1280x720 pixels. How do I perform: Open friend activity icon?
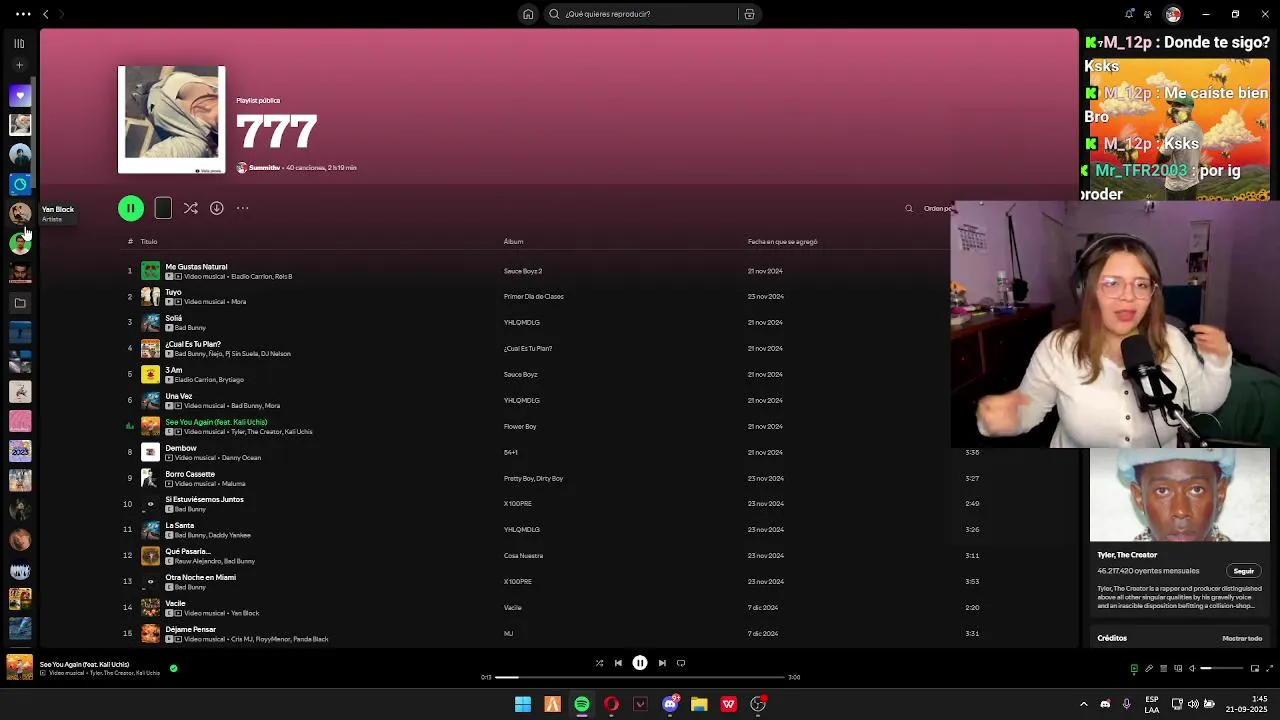click(x=1148, y=14)
